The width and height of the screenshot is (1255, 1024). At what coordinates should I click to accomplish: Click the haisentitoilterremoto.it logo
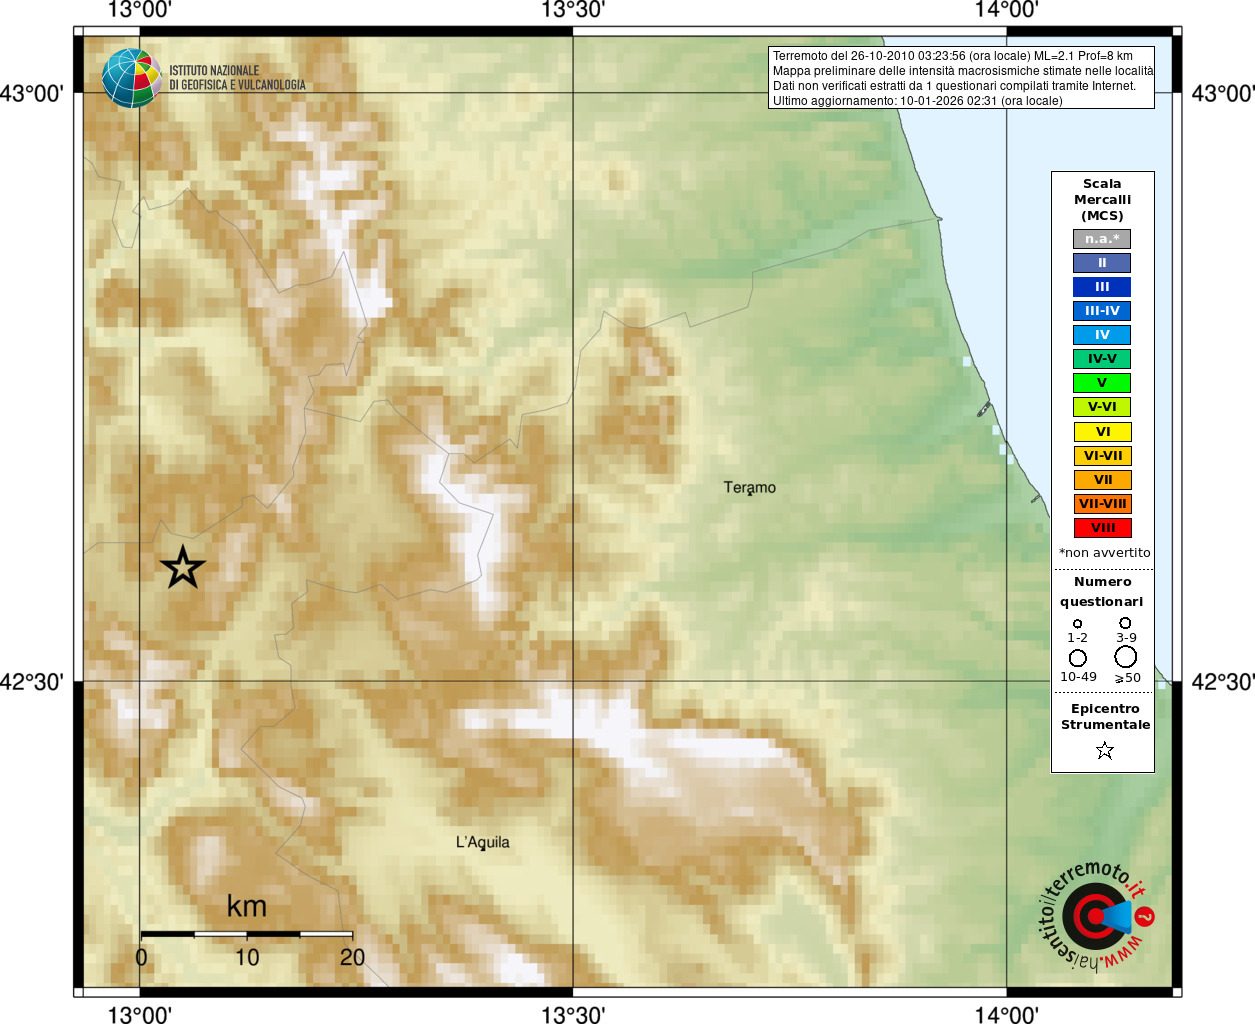1096,915
